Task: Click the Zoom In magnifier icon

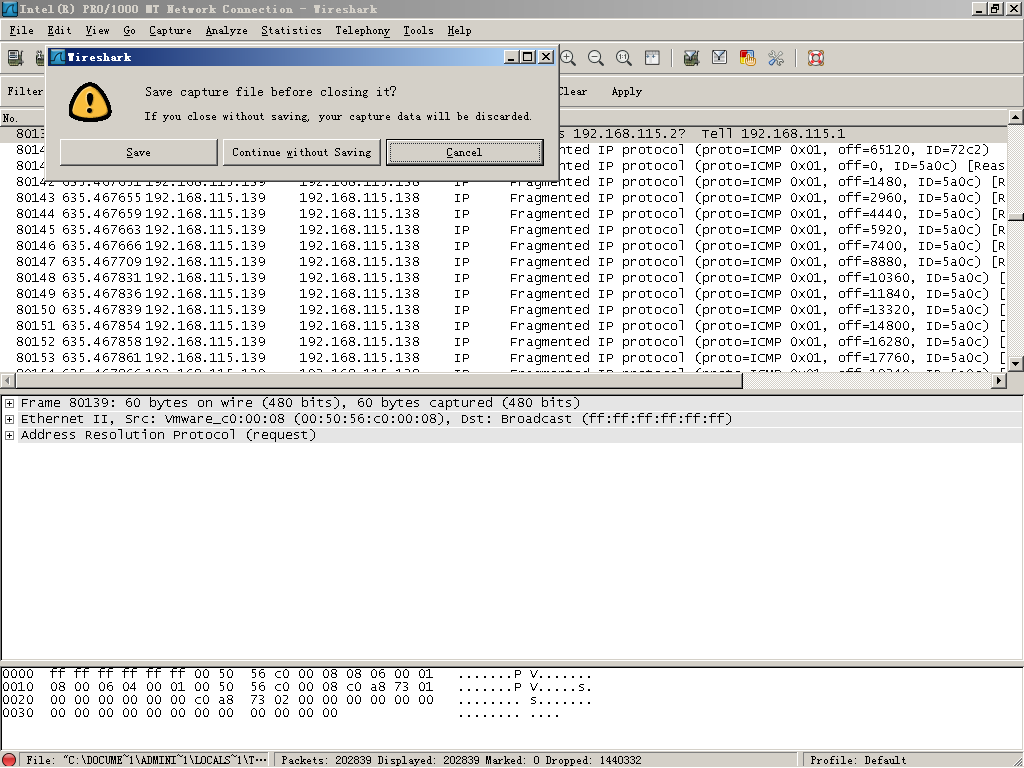Action: [568, 58]
